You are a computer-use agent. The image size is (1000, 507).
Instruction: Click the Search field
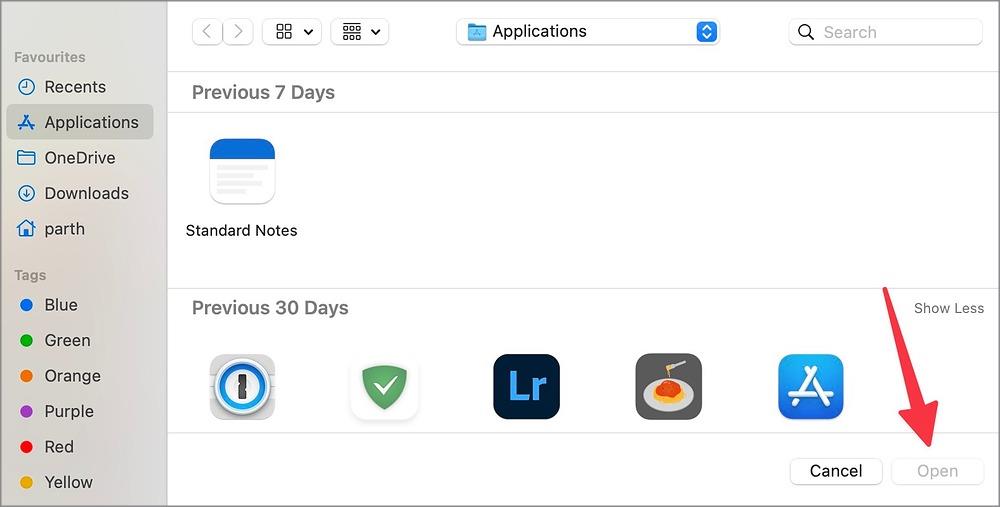coord(886,32)
